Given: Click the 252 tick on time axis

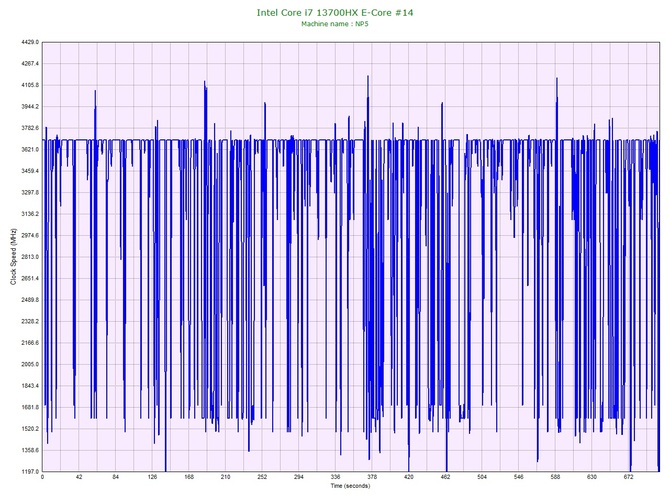Looking at the screenshot, I should click(x=262, y=477).
